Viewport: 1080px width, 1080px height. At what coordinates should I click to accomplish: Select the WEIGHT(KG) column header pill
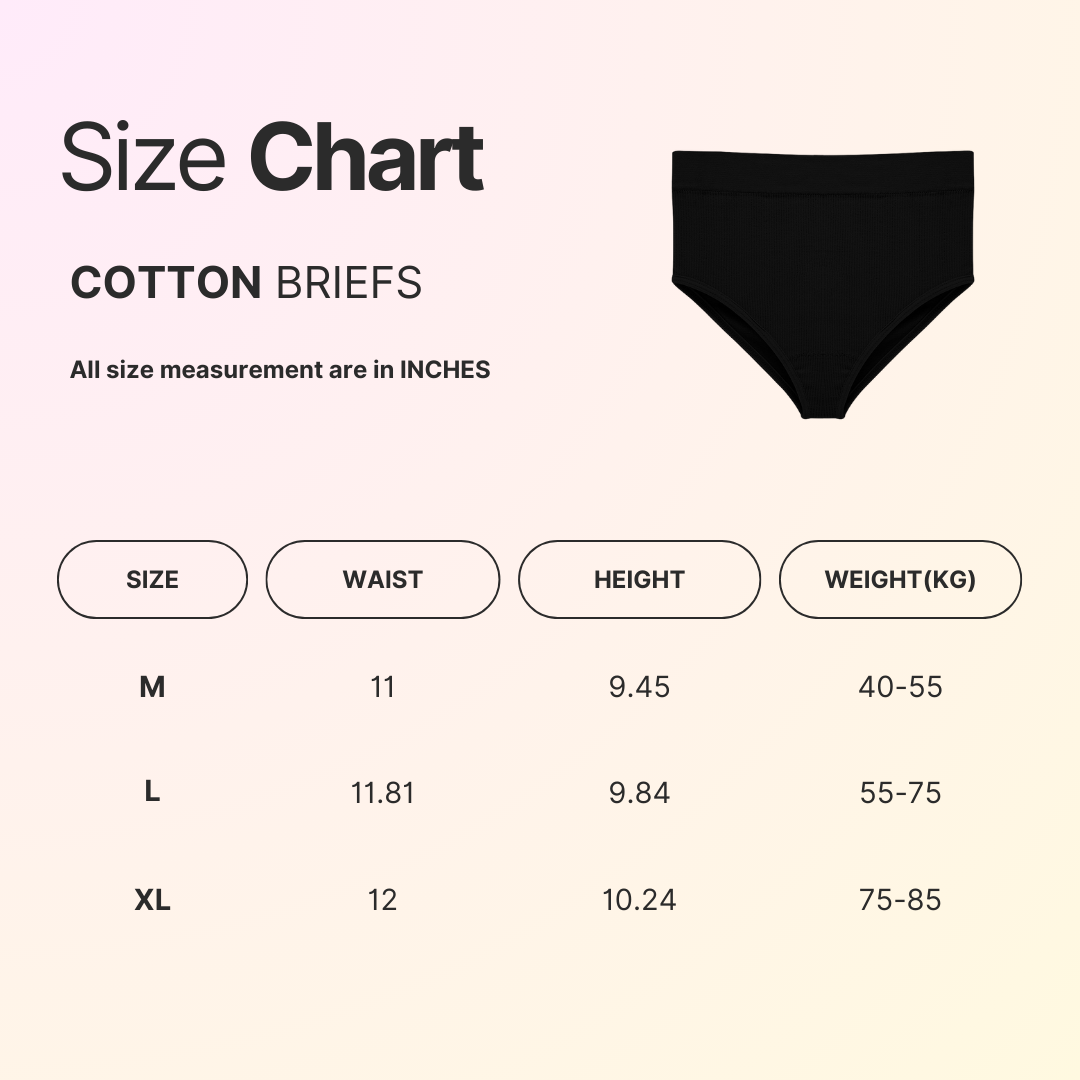[x=900, y=580]
